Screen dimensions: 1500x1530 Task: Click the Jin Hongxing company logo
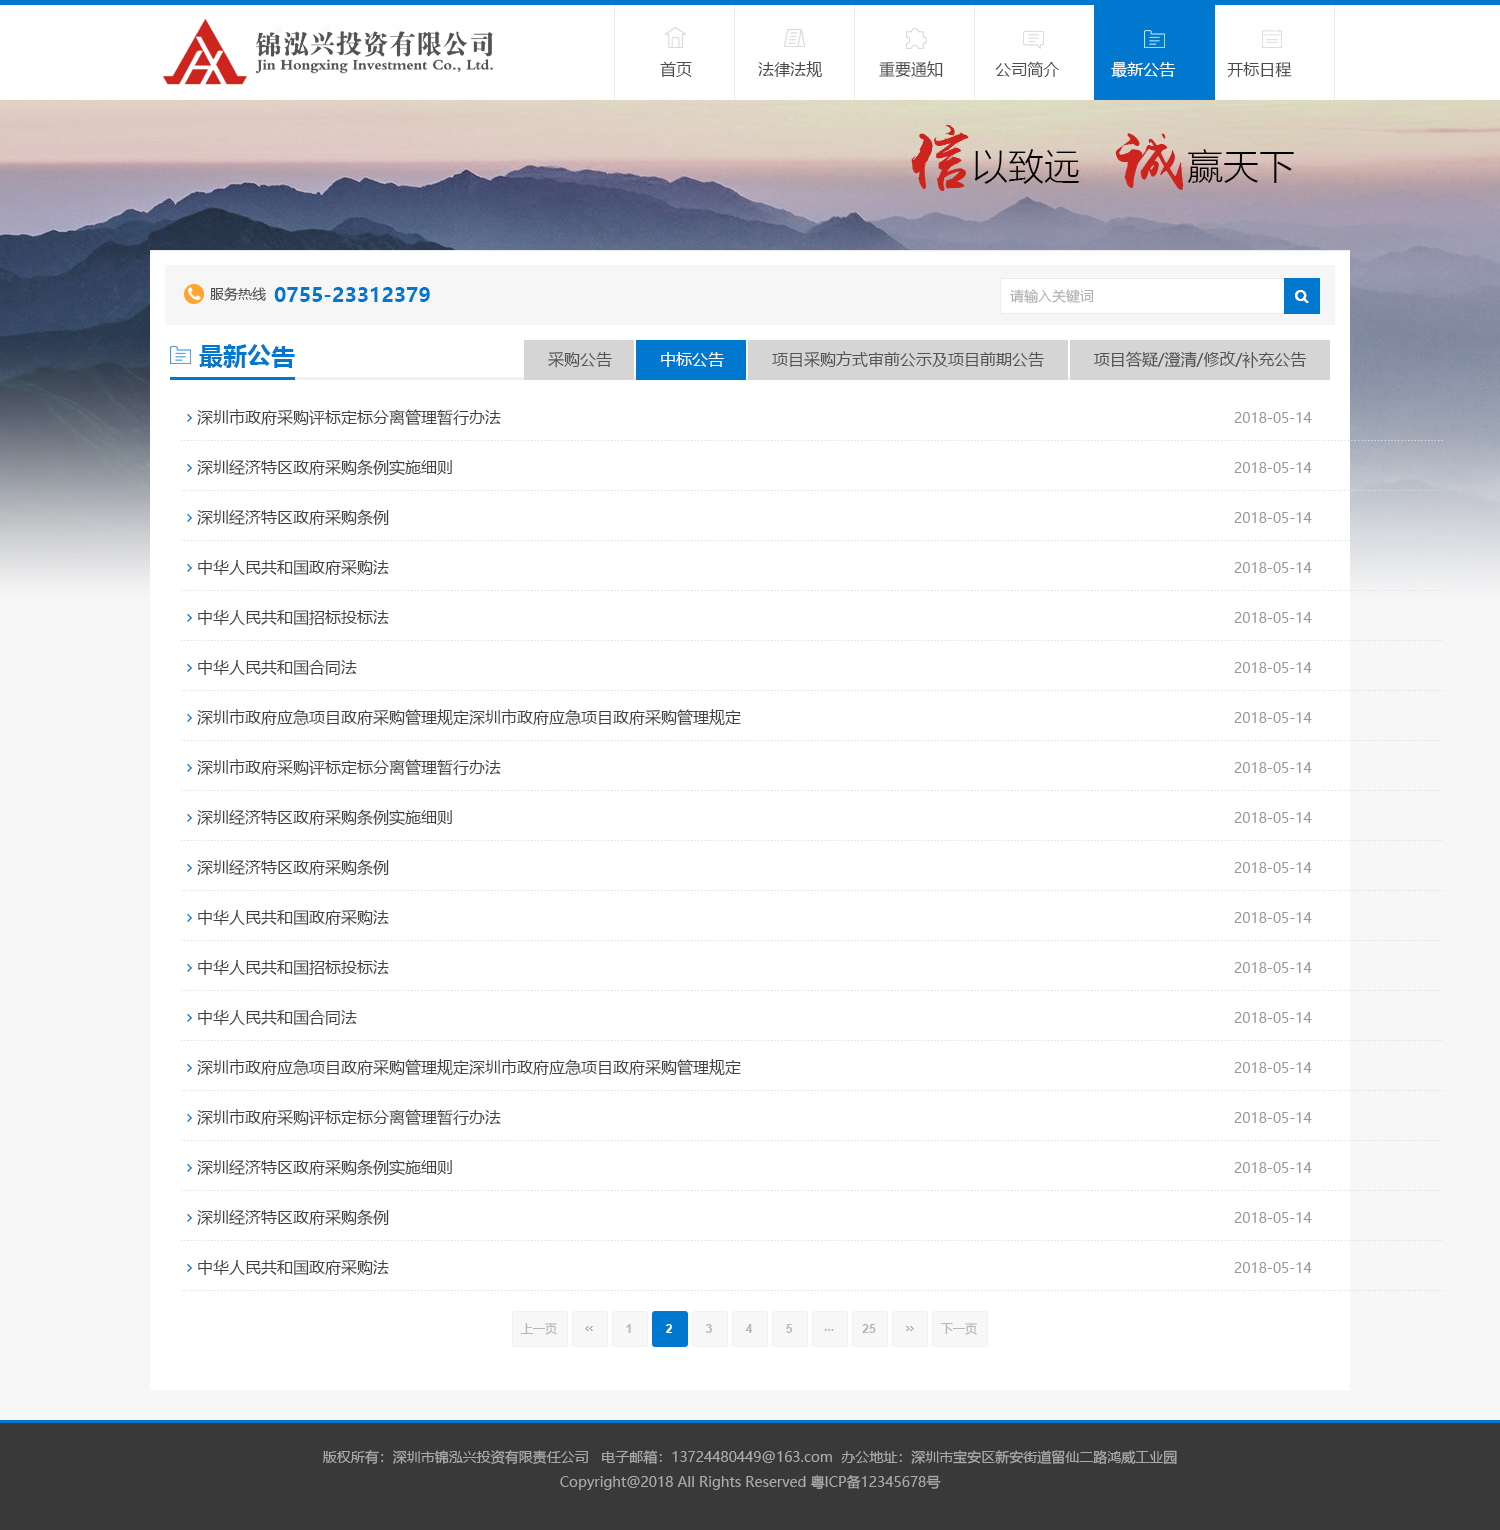pos(330,52)
